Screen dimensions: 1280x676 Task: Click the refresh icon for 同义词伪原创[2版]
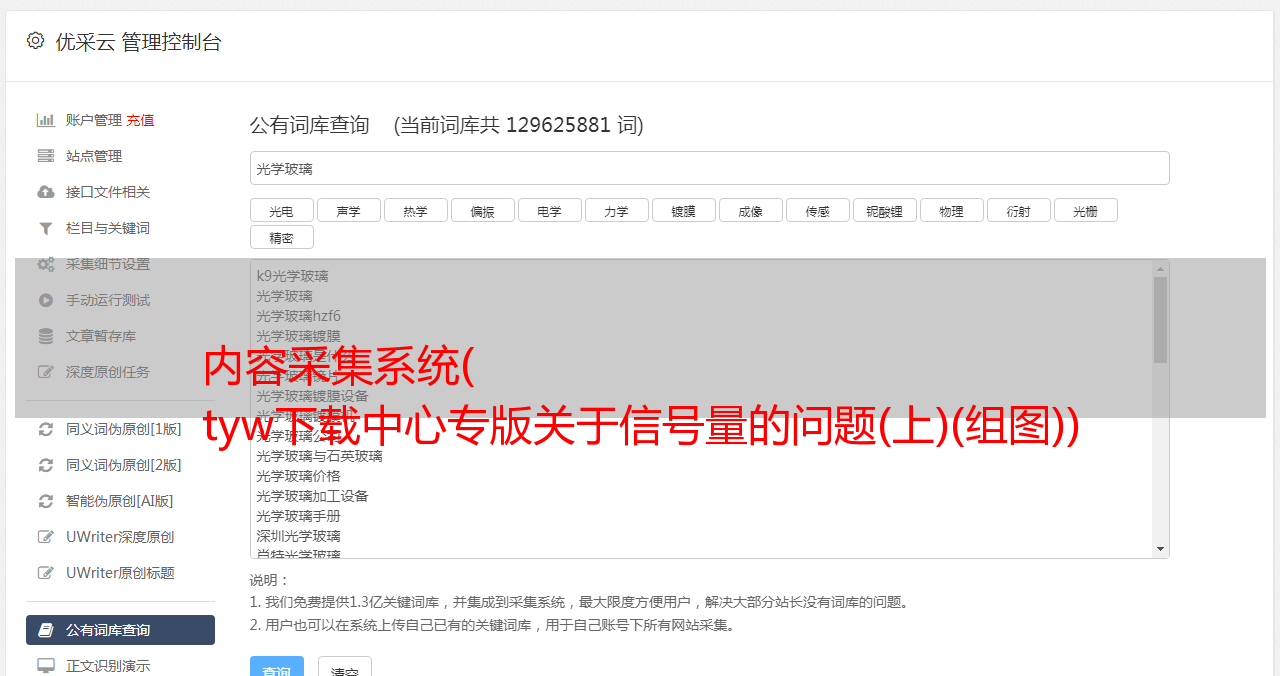tap(46, 465)
